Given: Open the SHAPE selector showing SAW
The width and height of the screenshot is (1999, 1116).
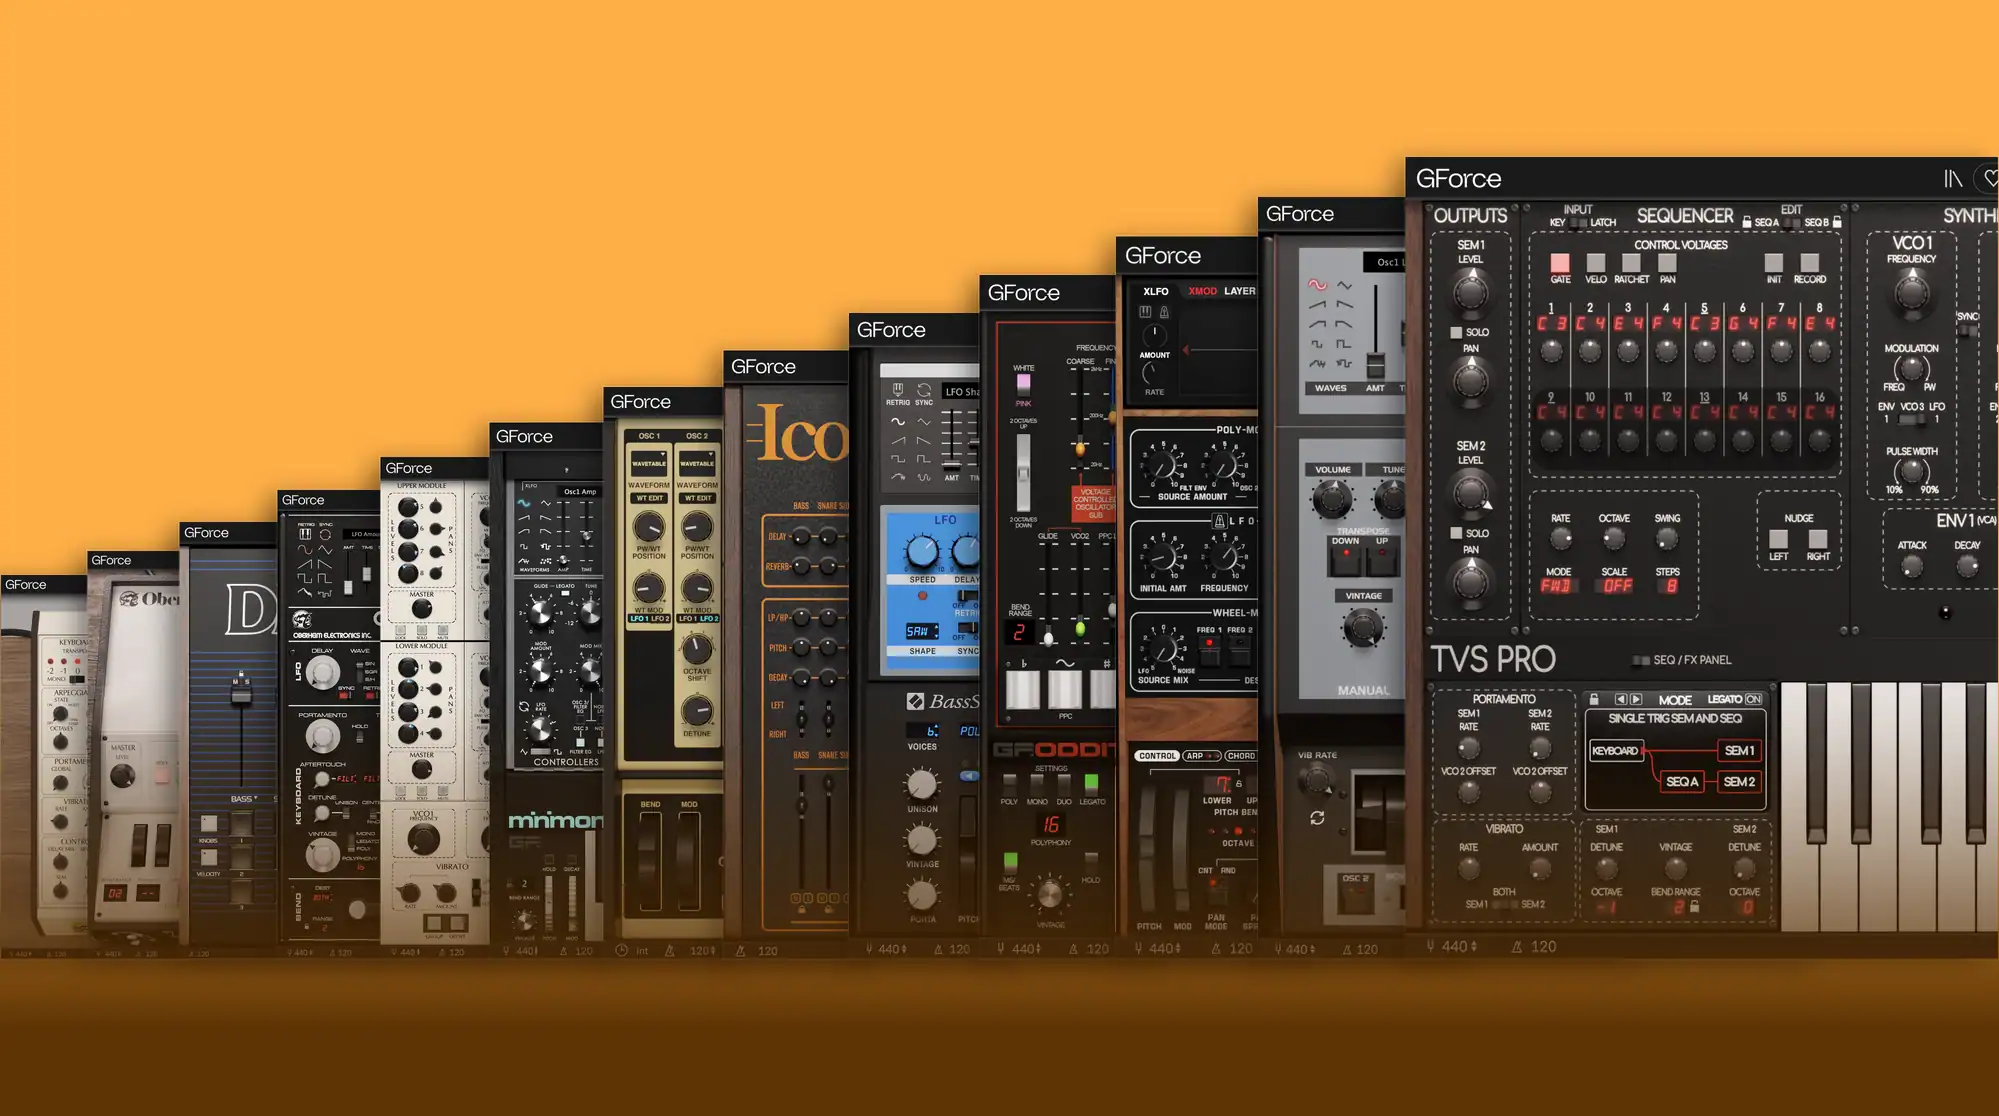Looking at the screenshot, I should (x=922, y=632).
